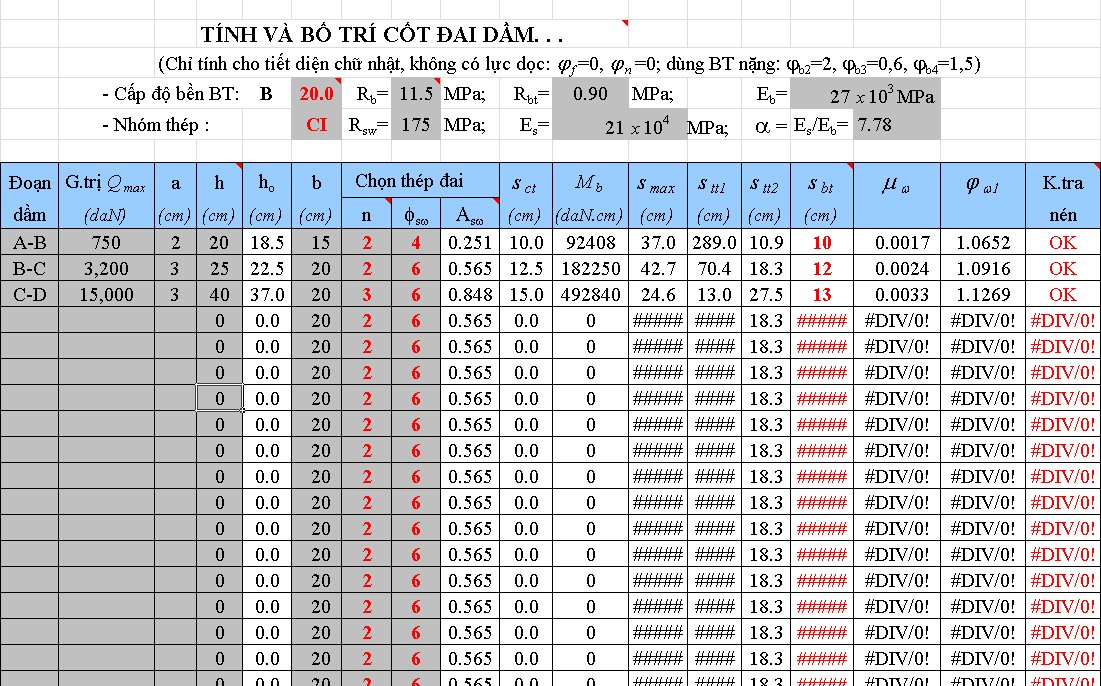Click the "s ct" column header

pos(526,196)
